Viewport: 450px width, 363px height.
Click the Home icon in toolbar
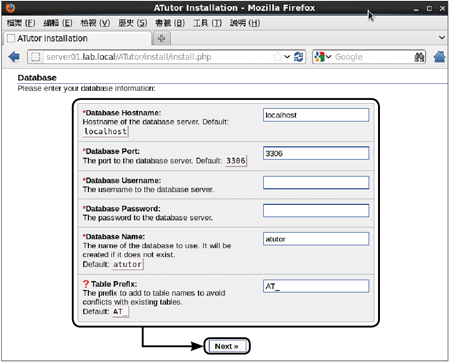tap(440, 57)
